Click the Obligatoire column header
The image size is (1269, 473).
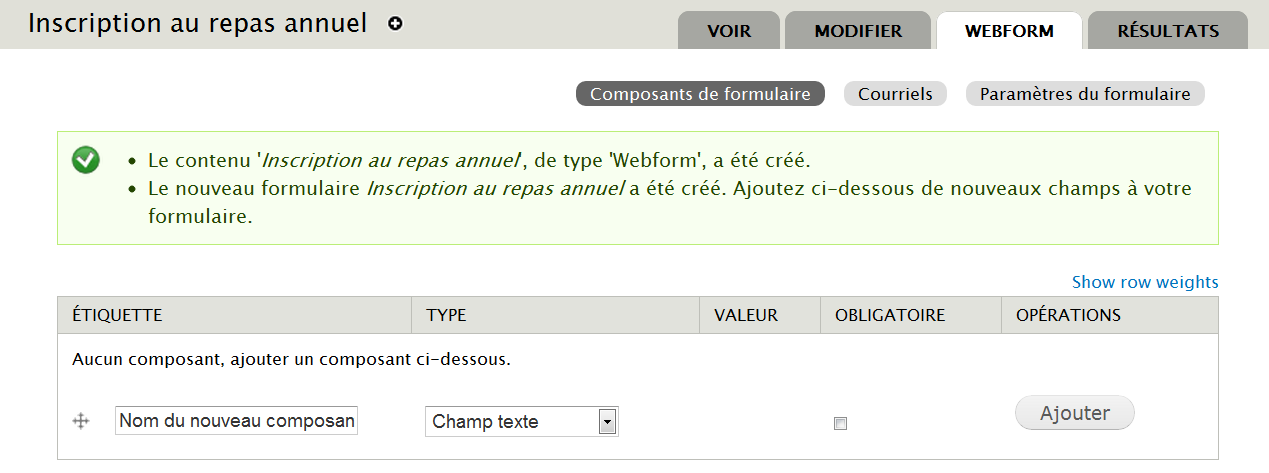[889, 315]
